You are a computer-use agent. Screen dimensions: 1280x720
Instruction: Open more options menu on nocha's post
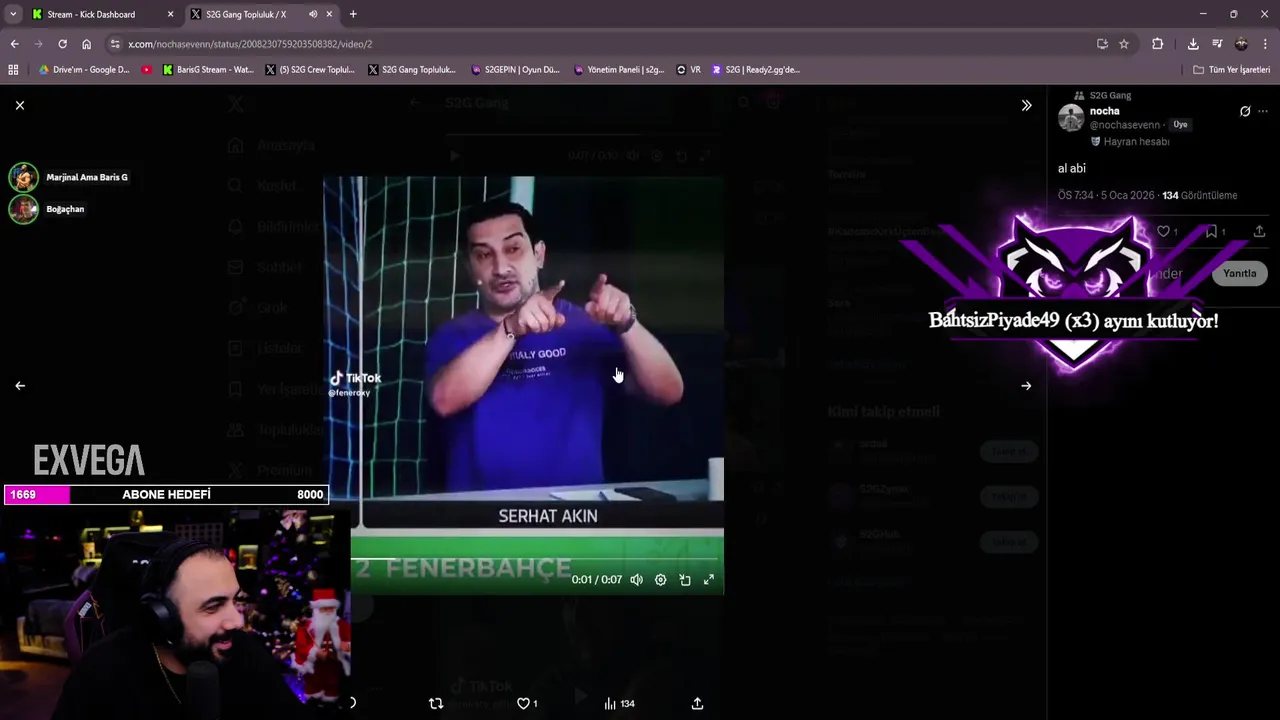pyautogui.click(x=1263, y=111)
